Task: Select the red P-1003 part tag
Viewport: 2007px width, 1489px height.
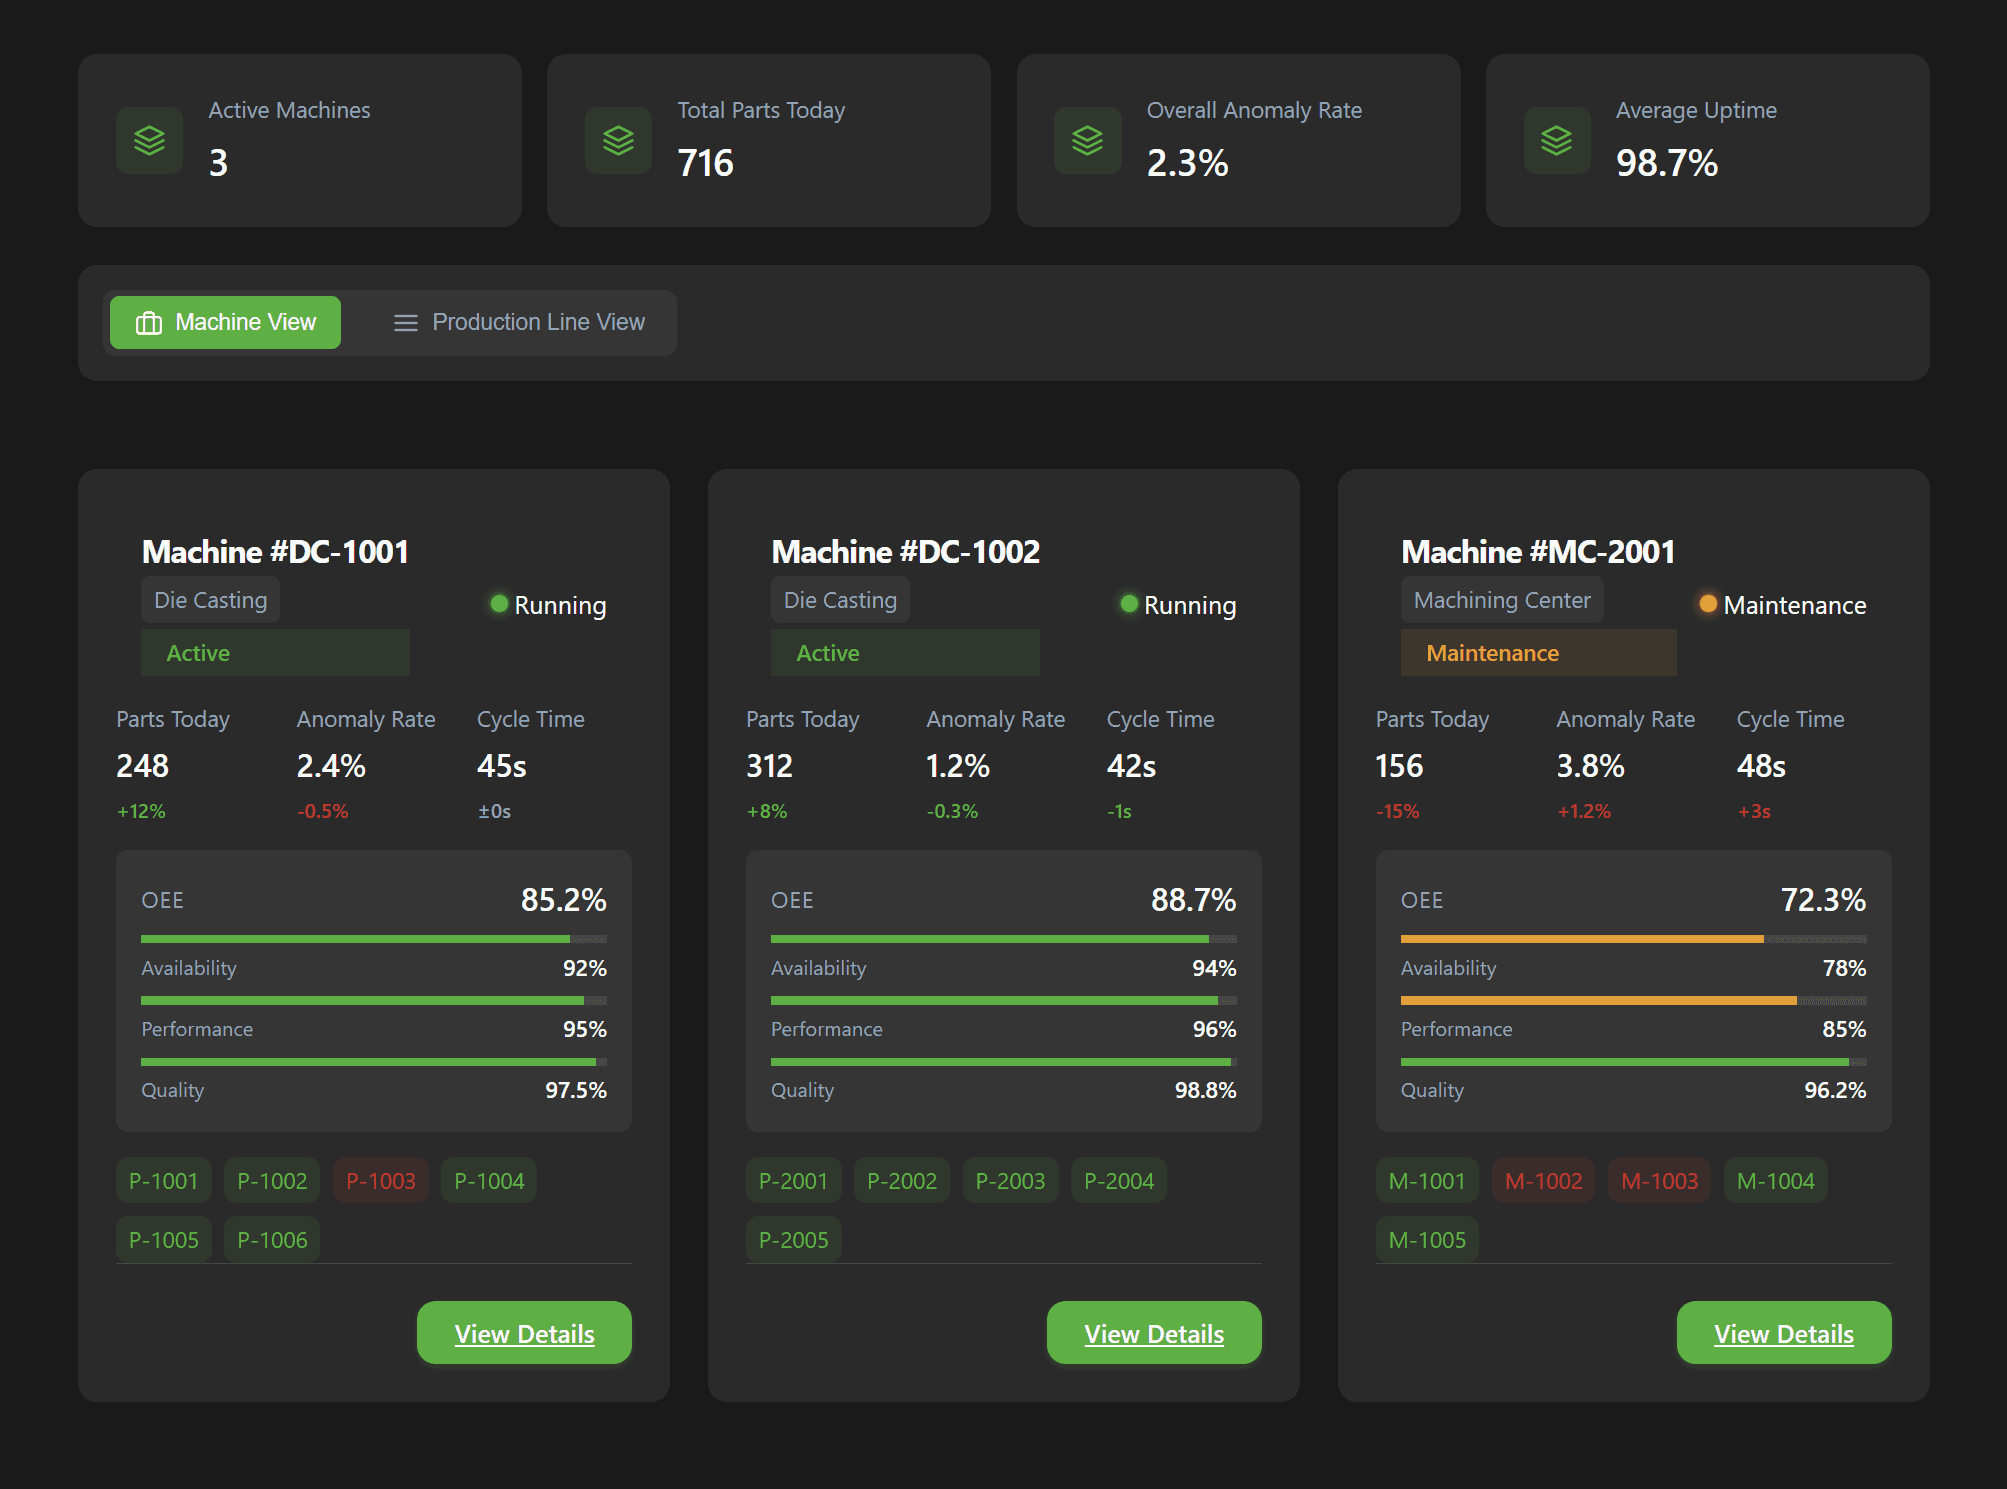Action: tap(380, 1181)
